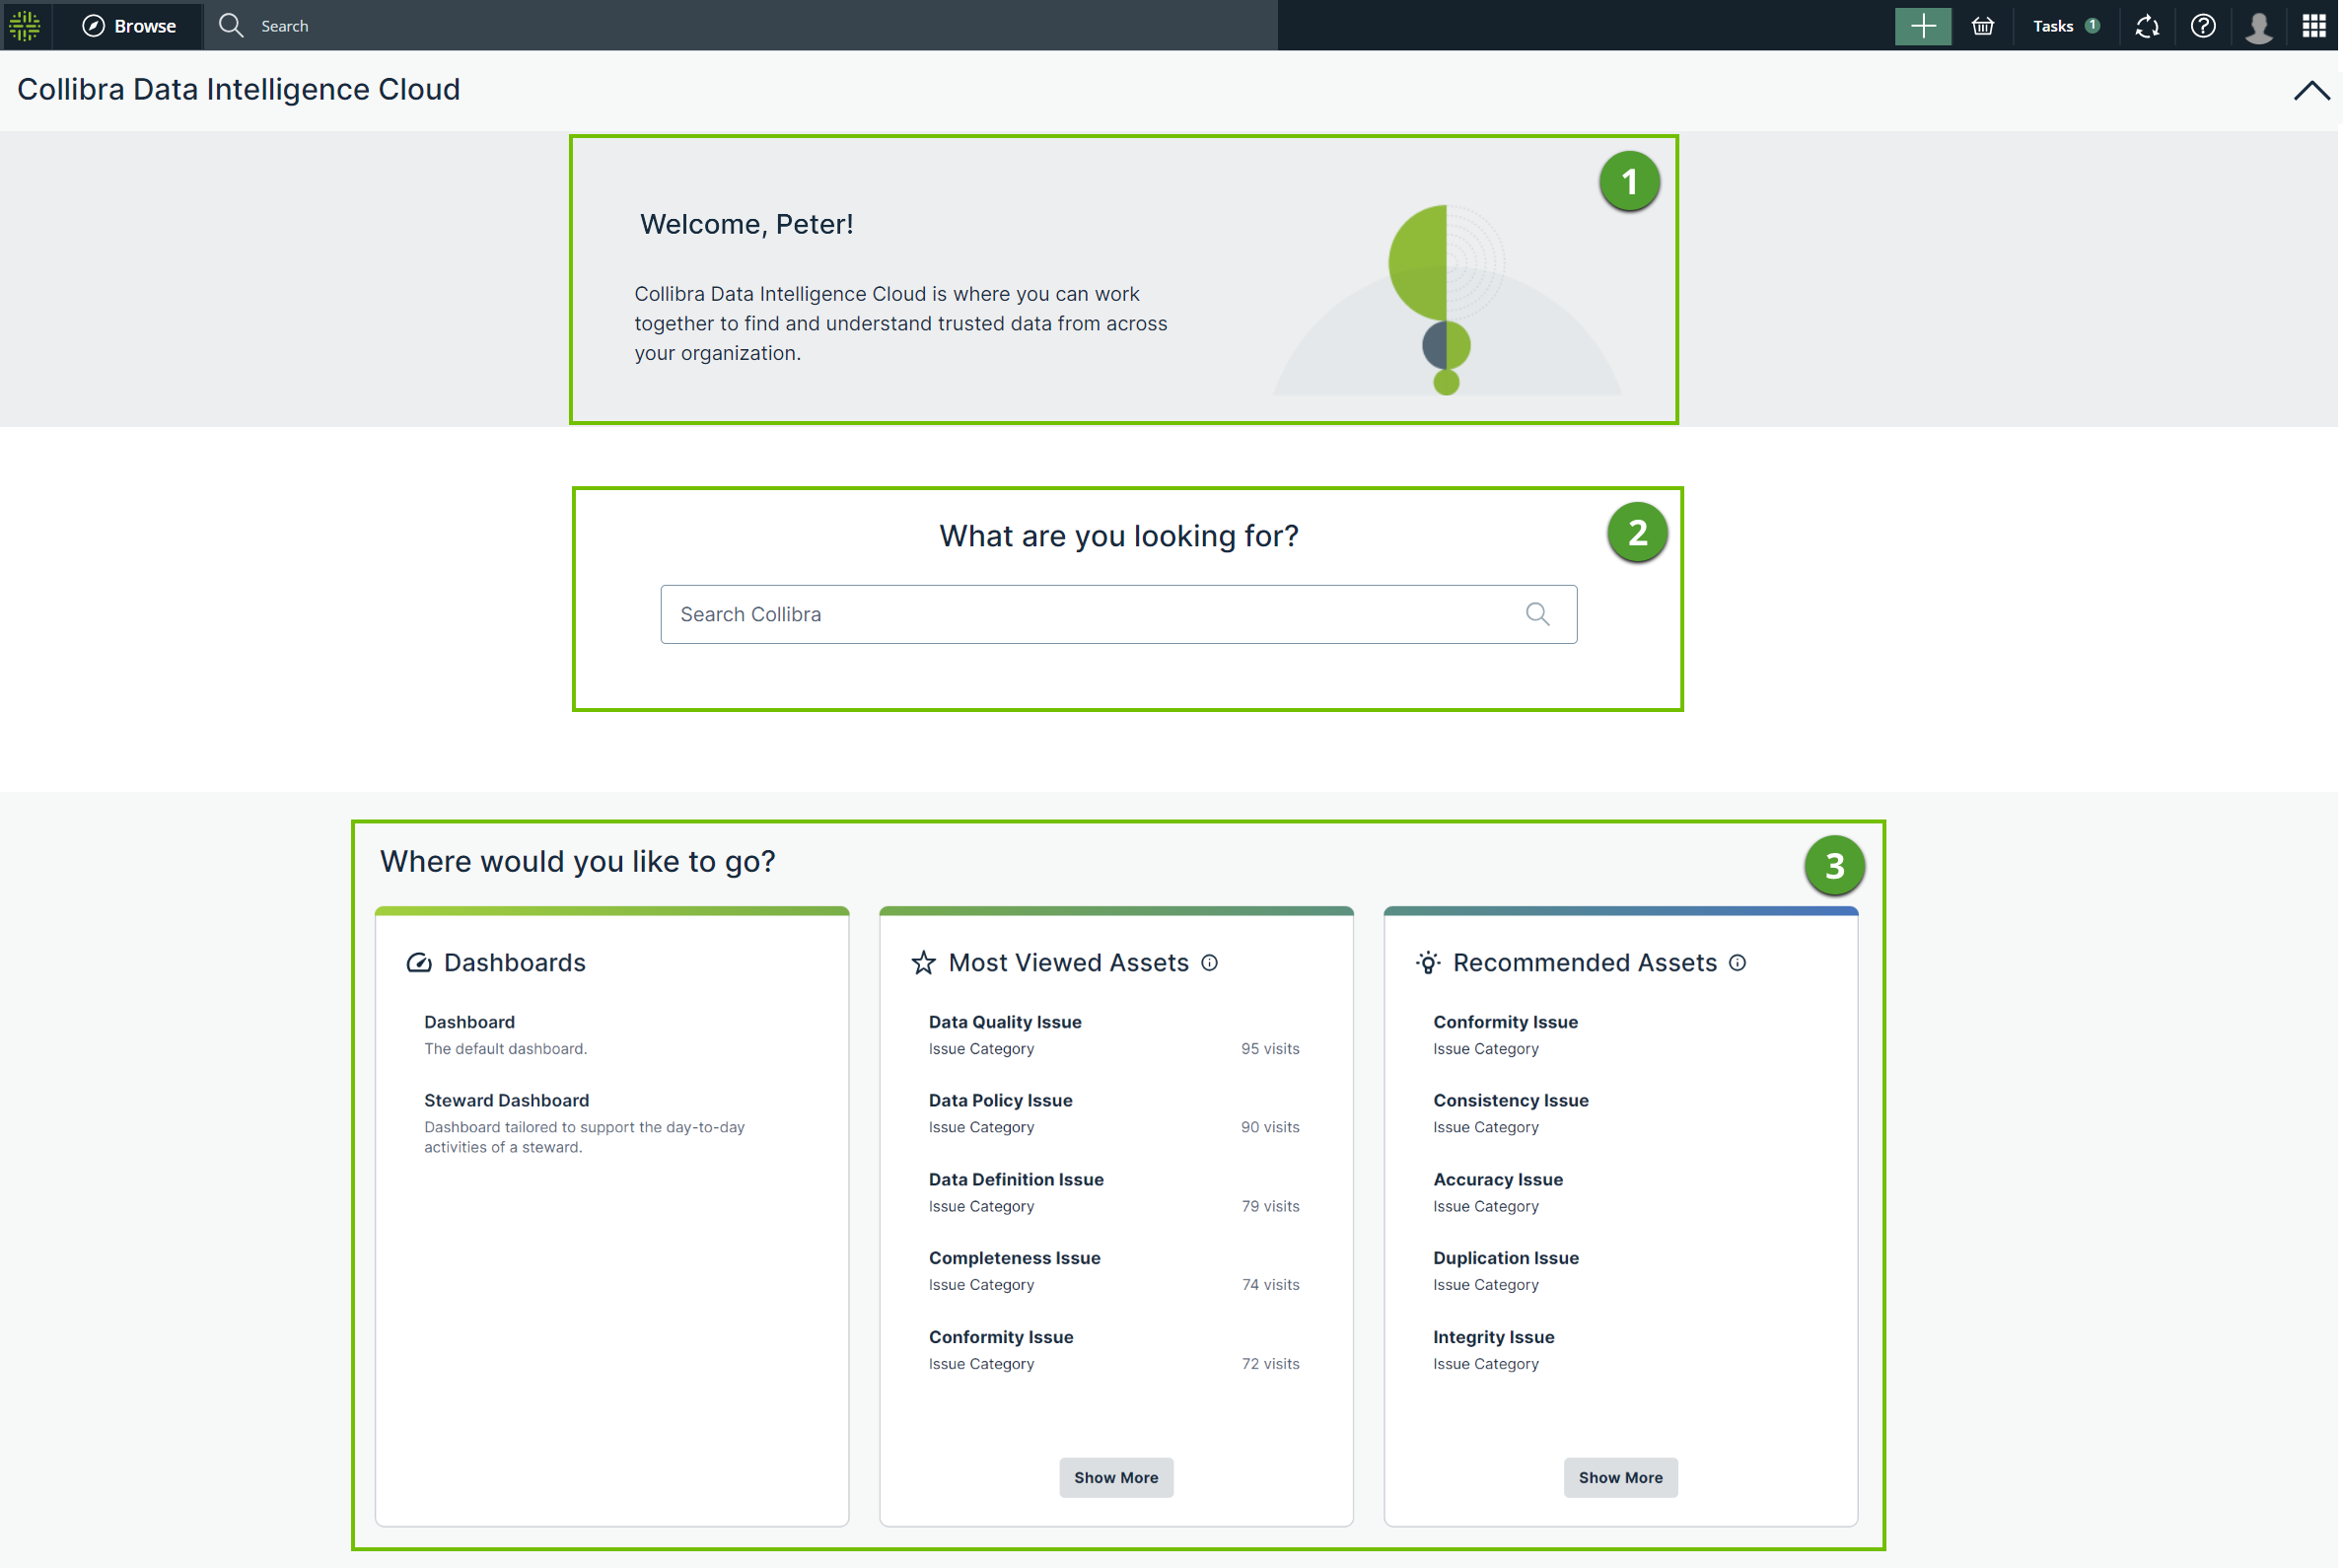
Task: Open the help question mark icon
Action: [x=2203, y=26]
